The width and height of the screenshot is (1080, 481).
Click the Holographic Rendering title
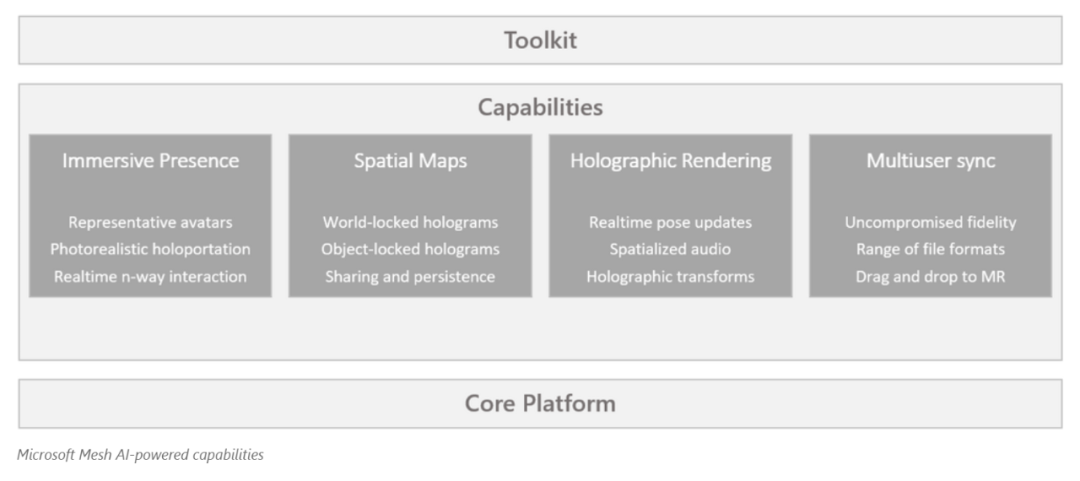click(x=671, y=161)
